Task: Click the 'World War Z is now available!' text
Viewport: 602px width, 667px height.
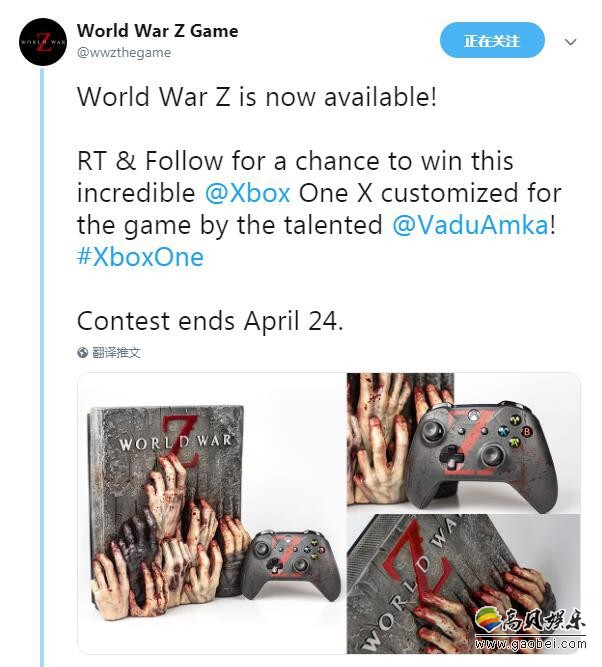Action: (x=257, y=97)
